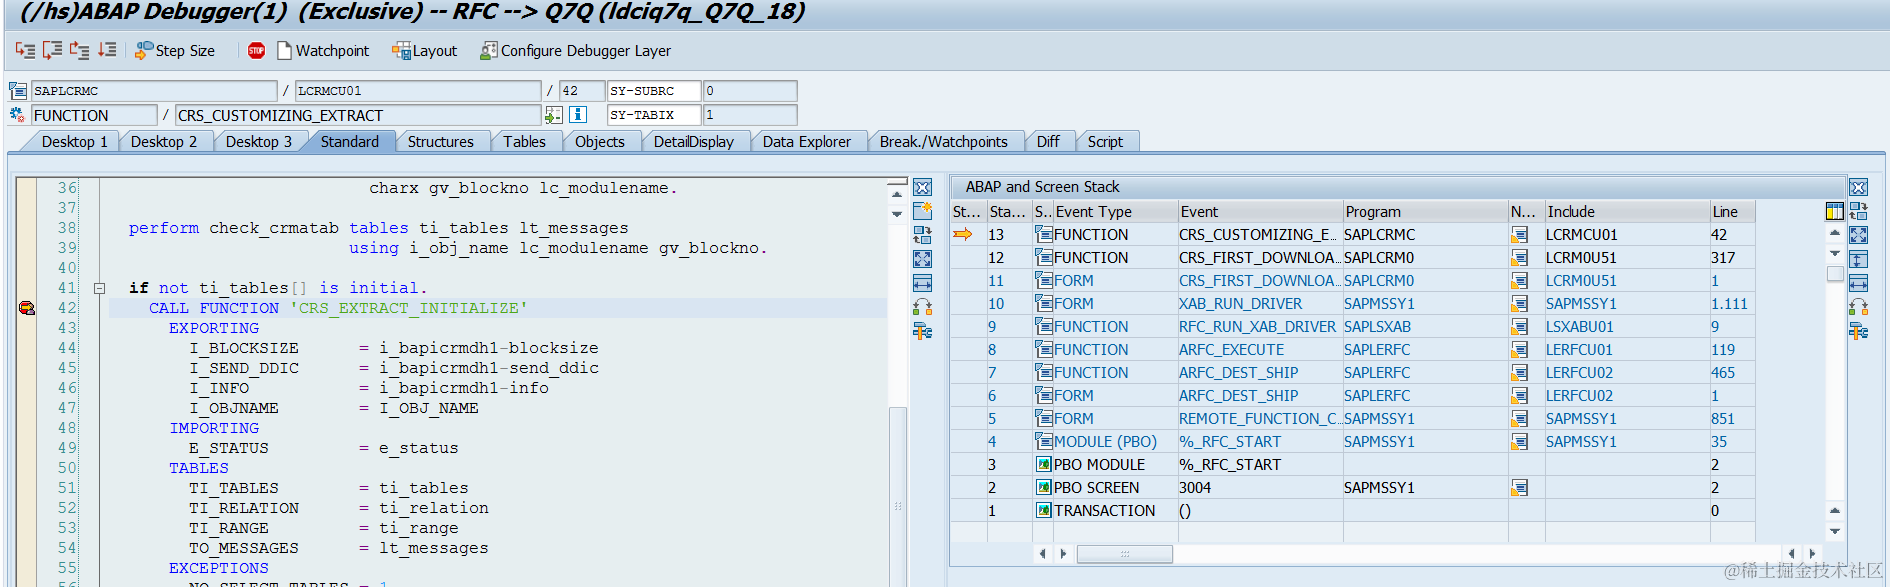Viewport: 1890px width, 587px height.
Task: Click the gear icon beside FUNCTION field
Action: pos(18,115)
